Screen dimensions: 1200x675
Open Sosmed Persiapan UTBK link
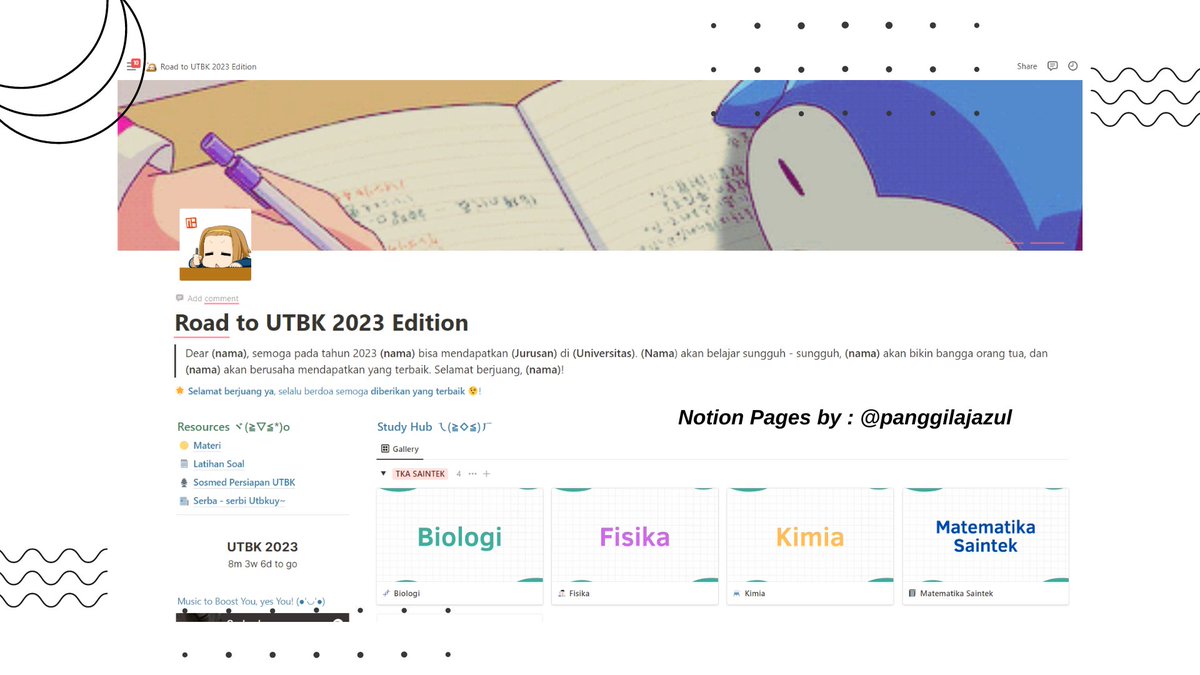(244, 482)
